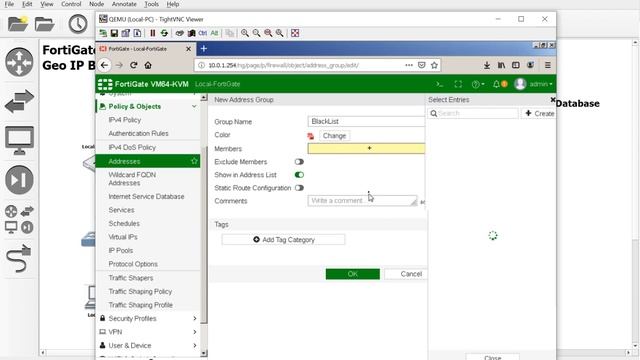The image size is (640, 360).
Task: Browse switches in GNS3 device panel
Action: pos(19,101)
